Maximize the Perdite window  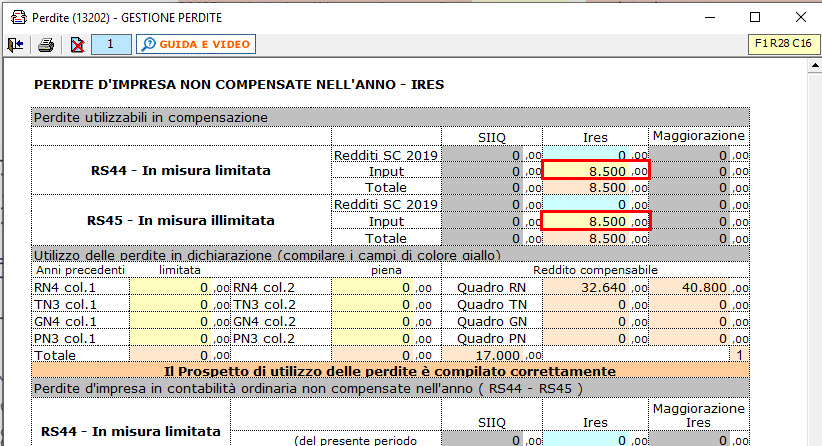[755, 17]
